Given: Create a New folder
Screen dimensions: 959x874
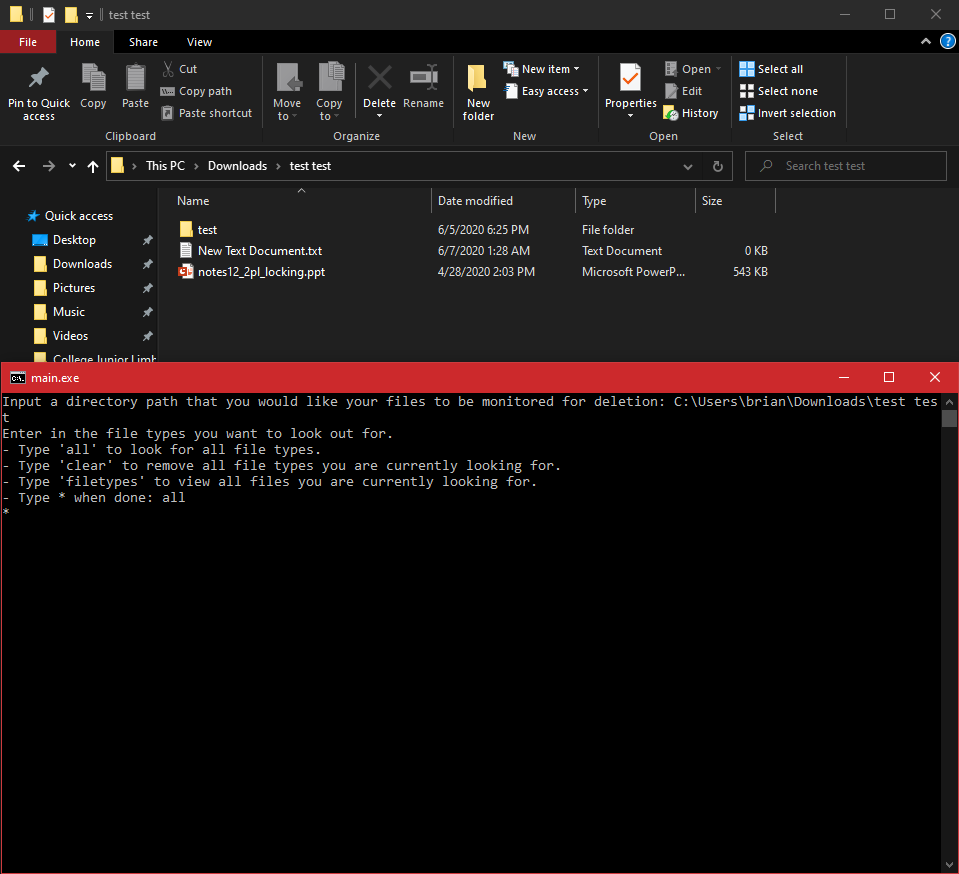Looking at the screenshot, I should [x=477, y=90].
